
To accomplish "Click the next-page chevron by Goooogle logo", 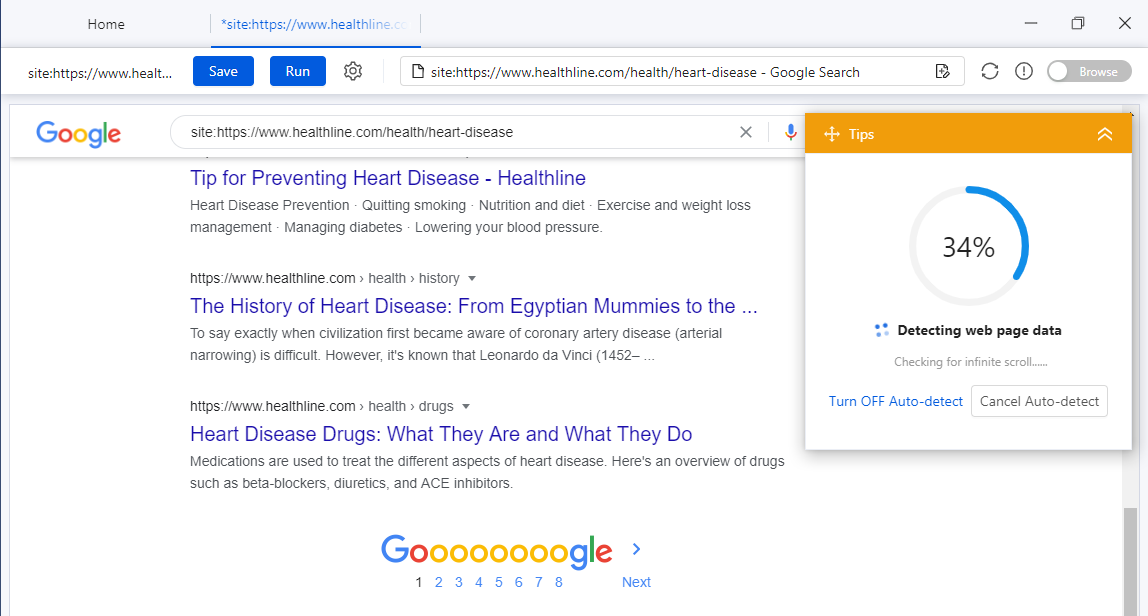I will click(x=636, y=549).
